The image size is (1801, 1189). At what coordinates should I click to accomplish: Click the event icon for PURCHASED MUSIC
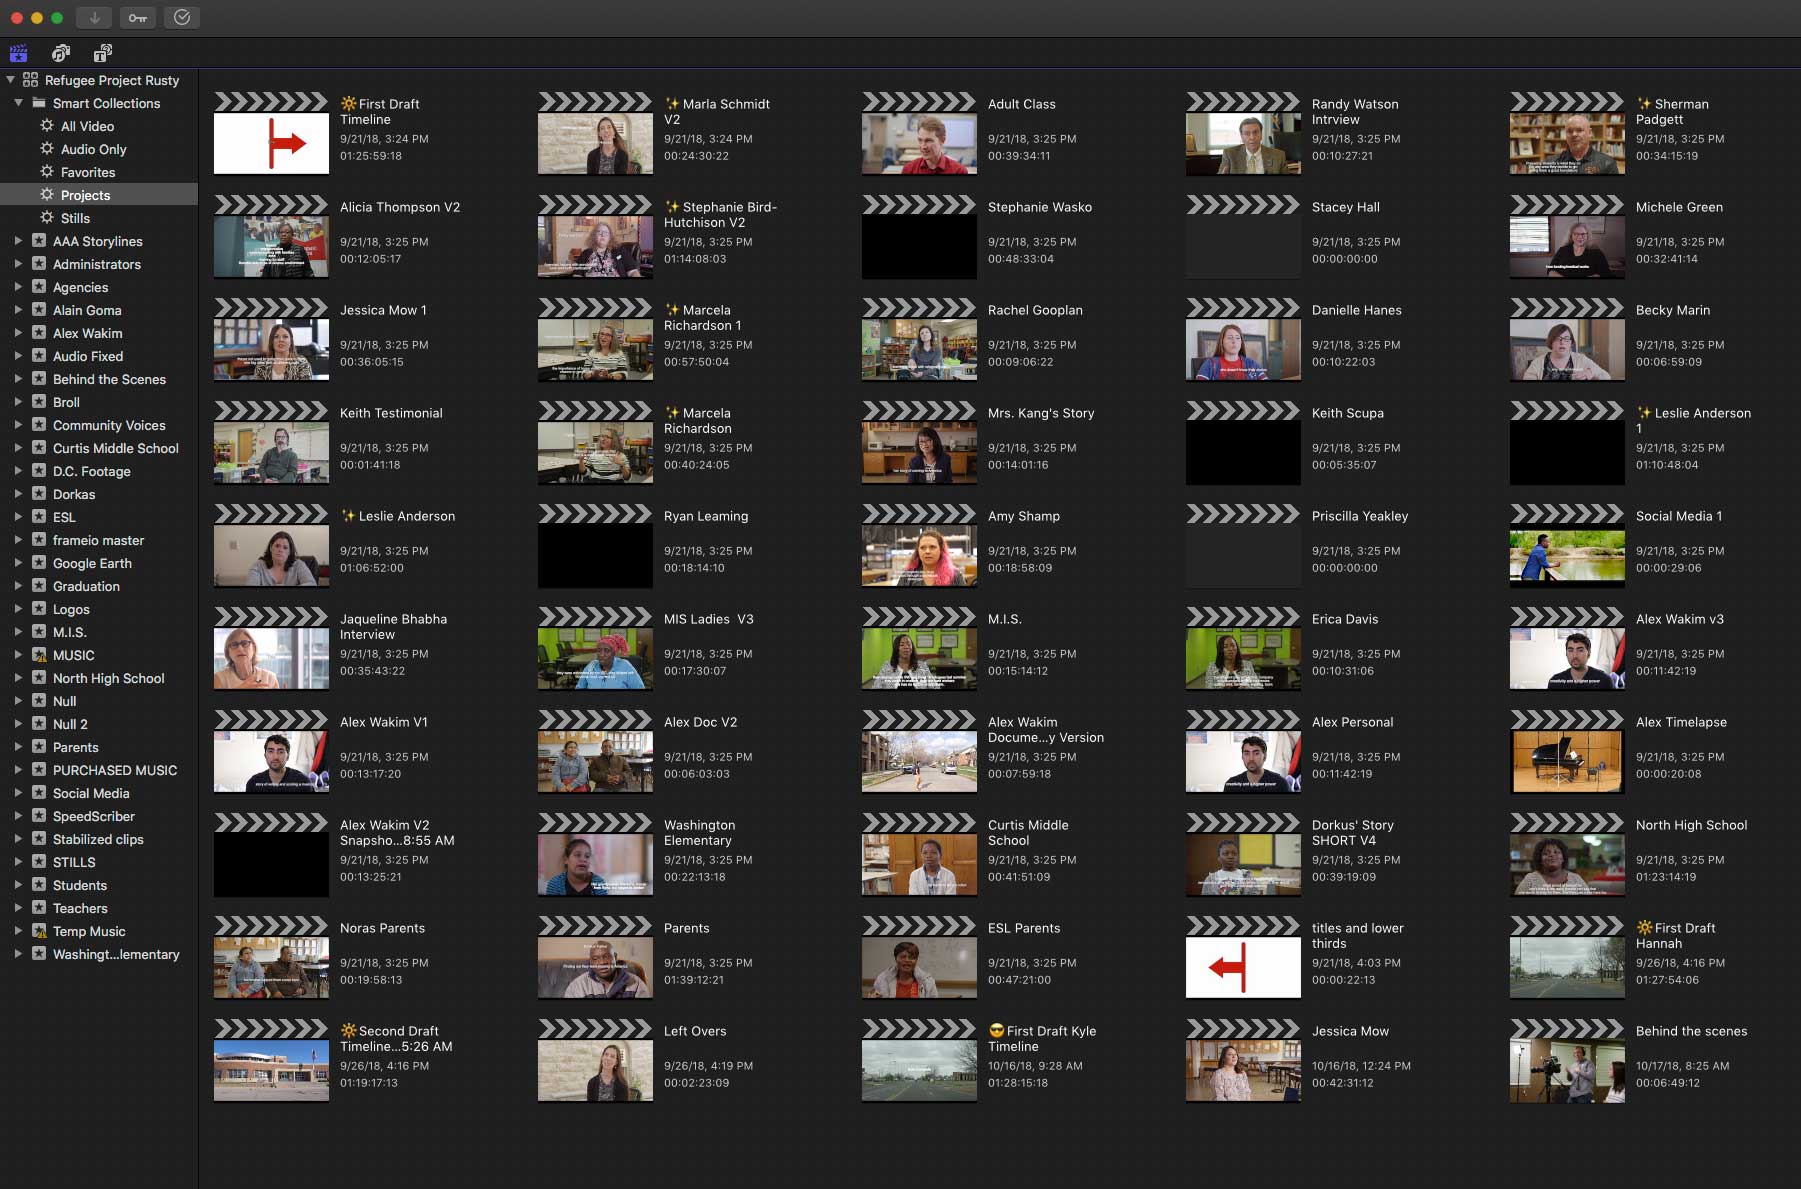(x=39, y=770)
